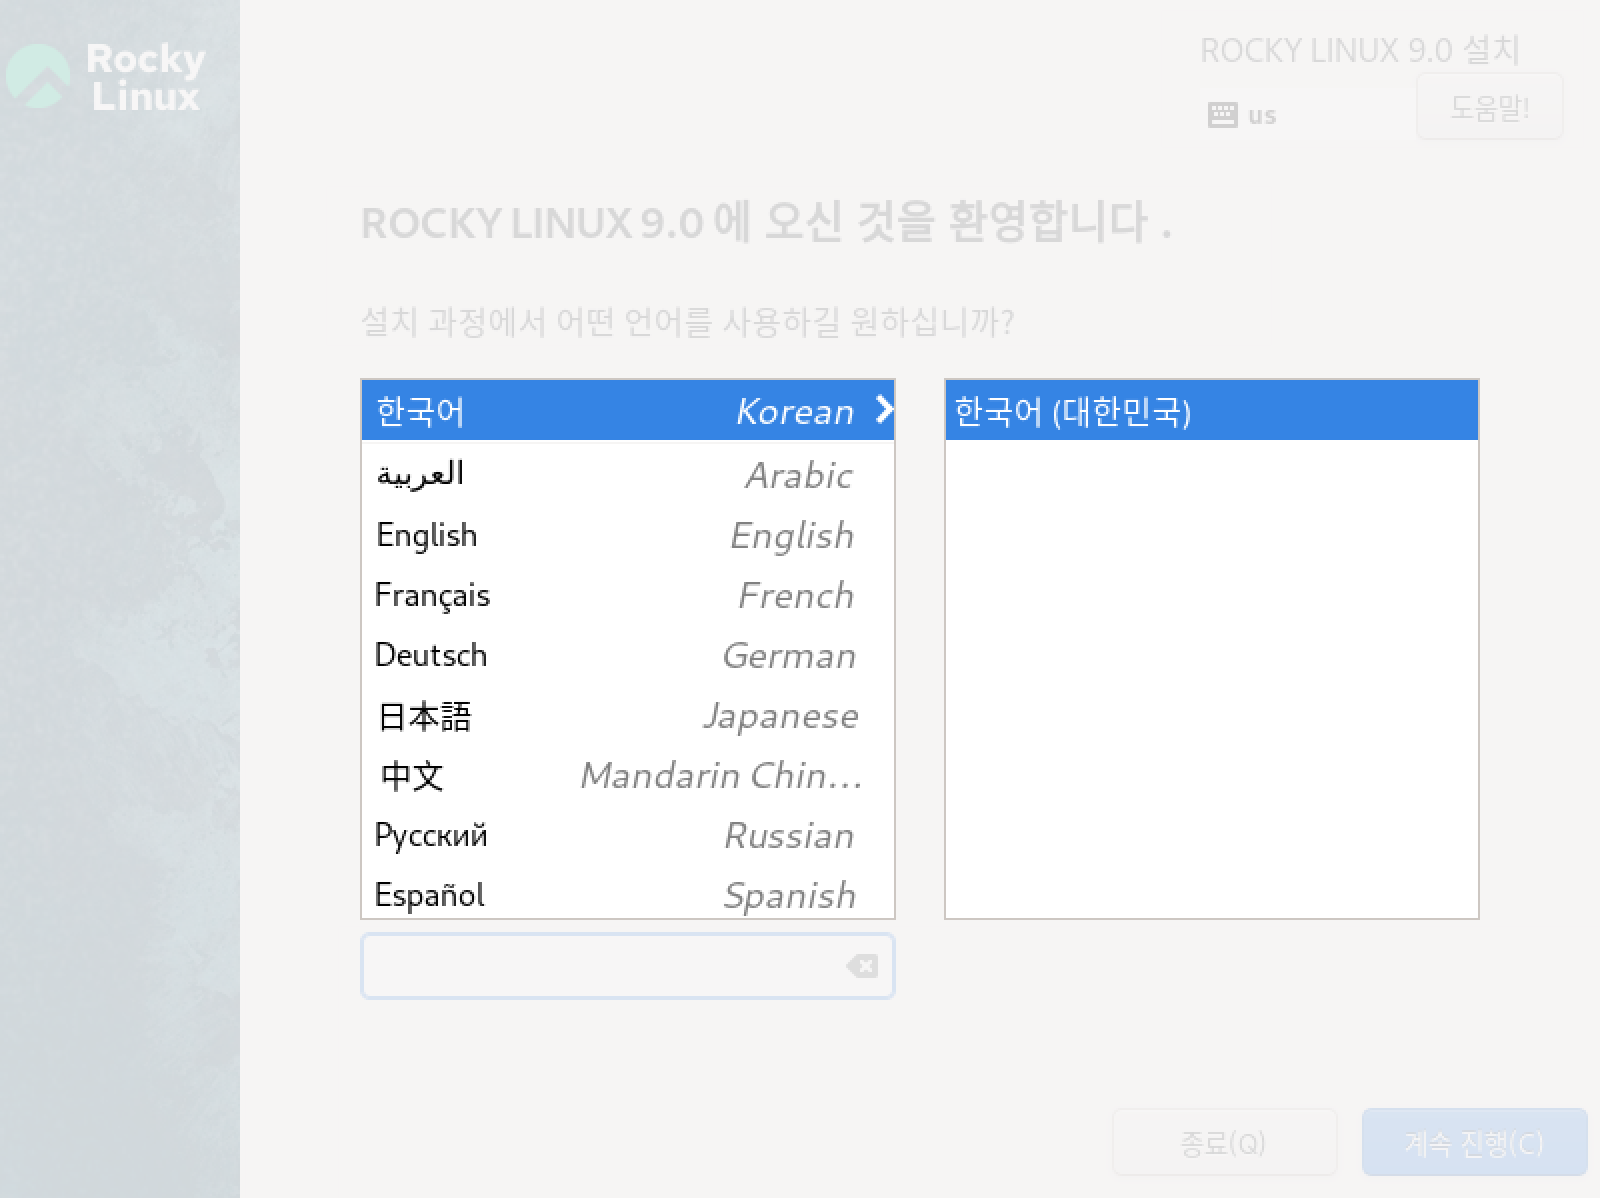Select Arabic in the language list
The height and width of the screenshot is (1198, 1600).
[x=627, y=474]
